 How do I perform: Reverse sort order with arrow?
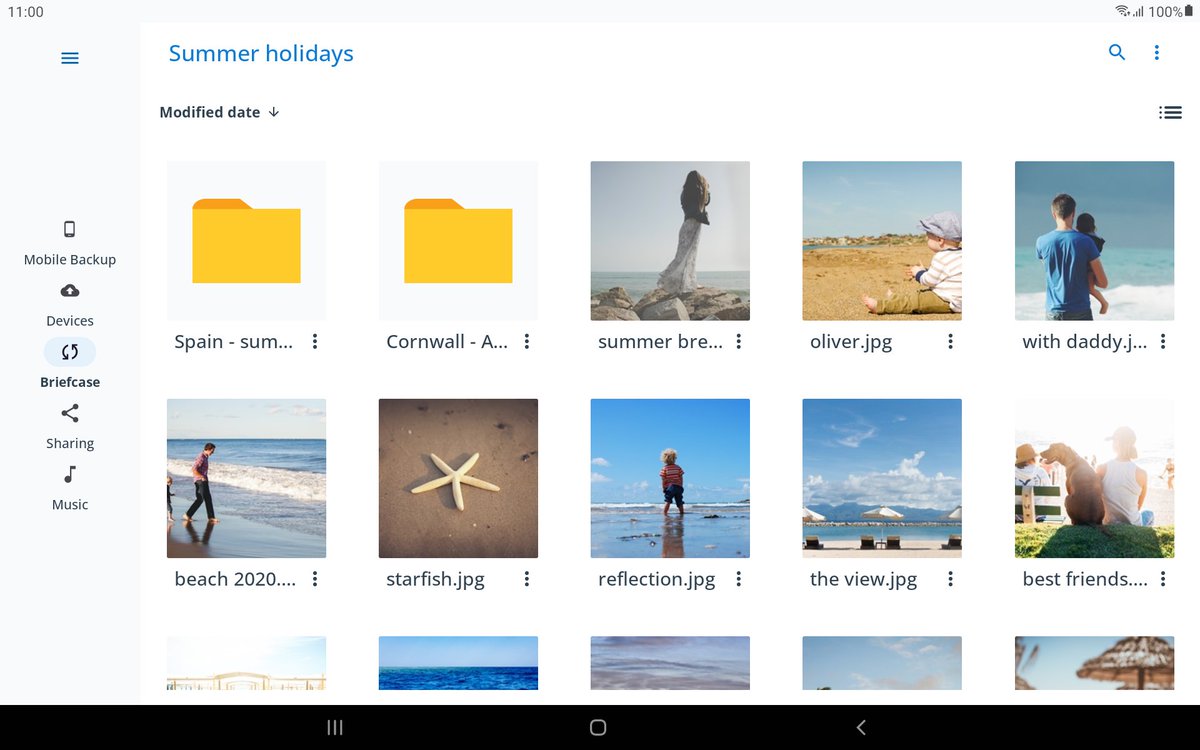coord(274,112)
